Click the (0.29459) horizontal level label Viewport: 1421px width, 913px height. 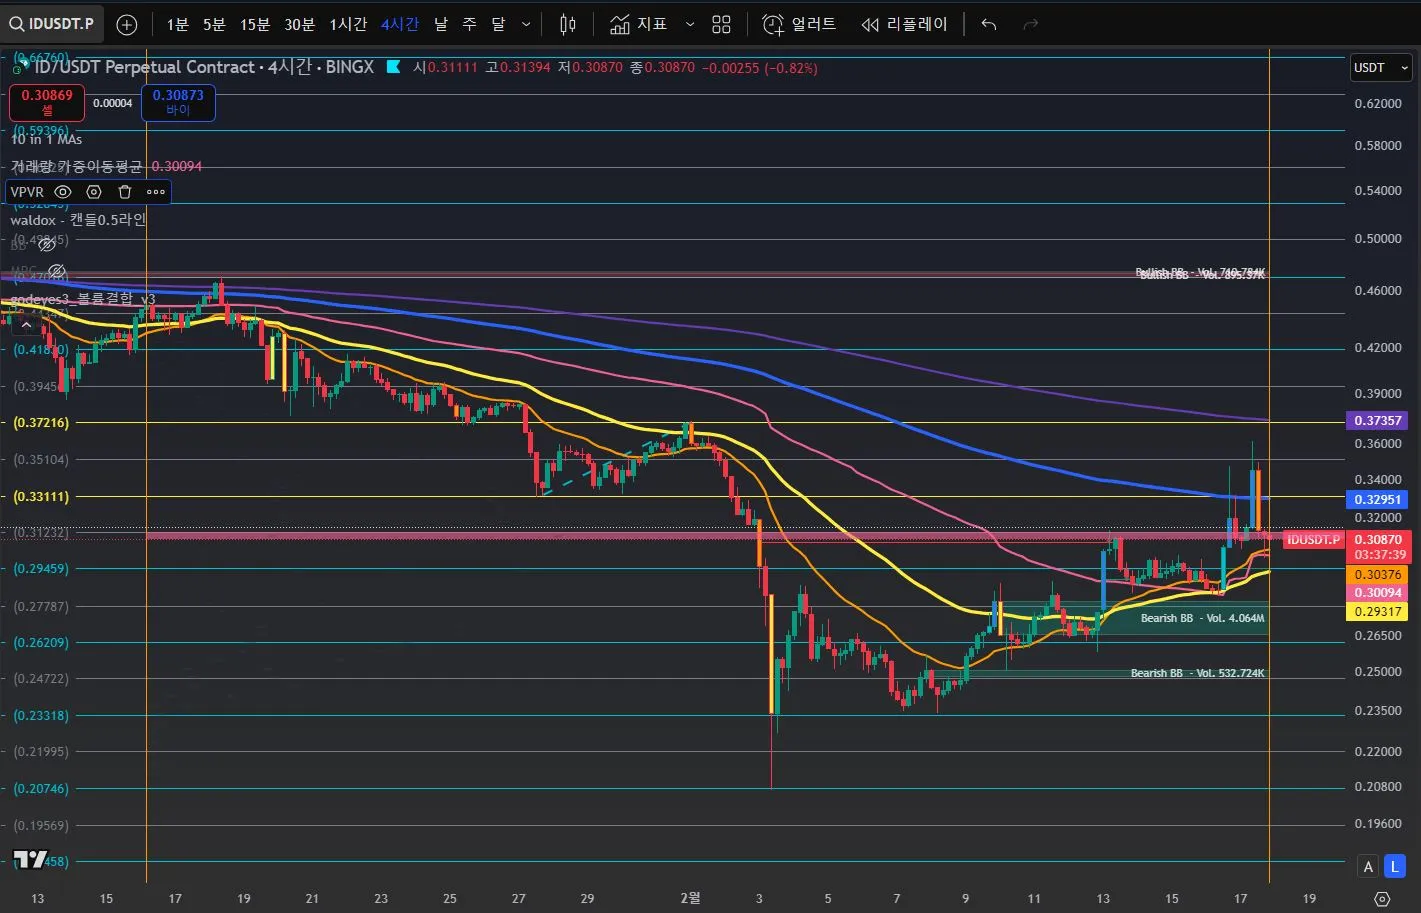pos(41,568)
